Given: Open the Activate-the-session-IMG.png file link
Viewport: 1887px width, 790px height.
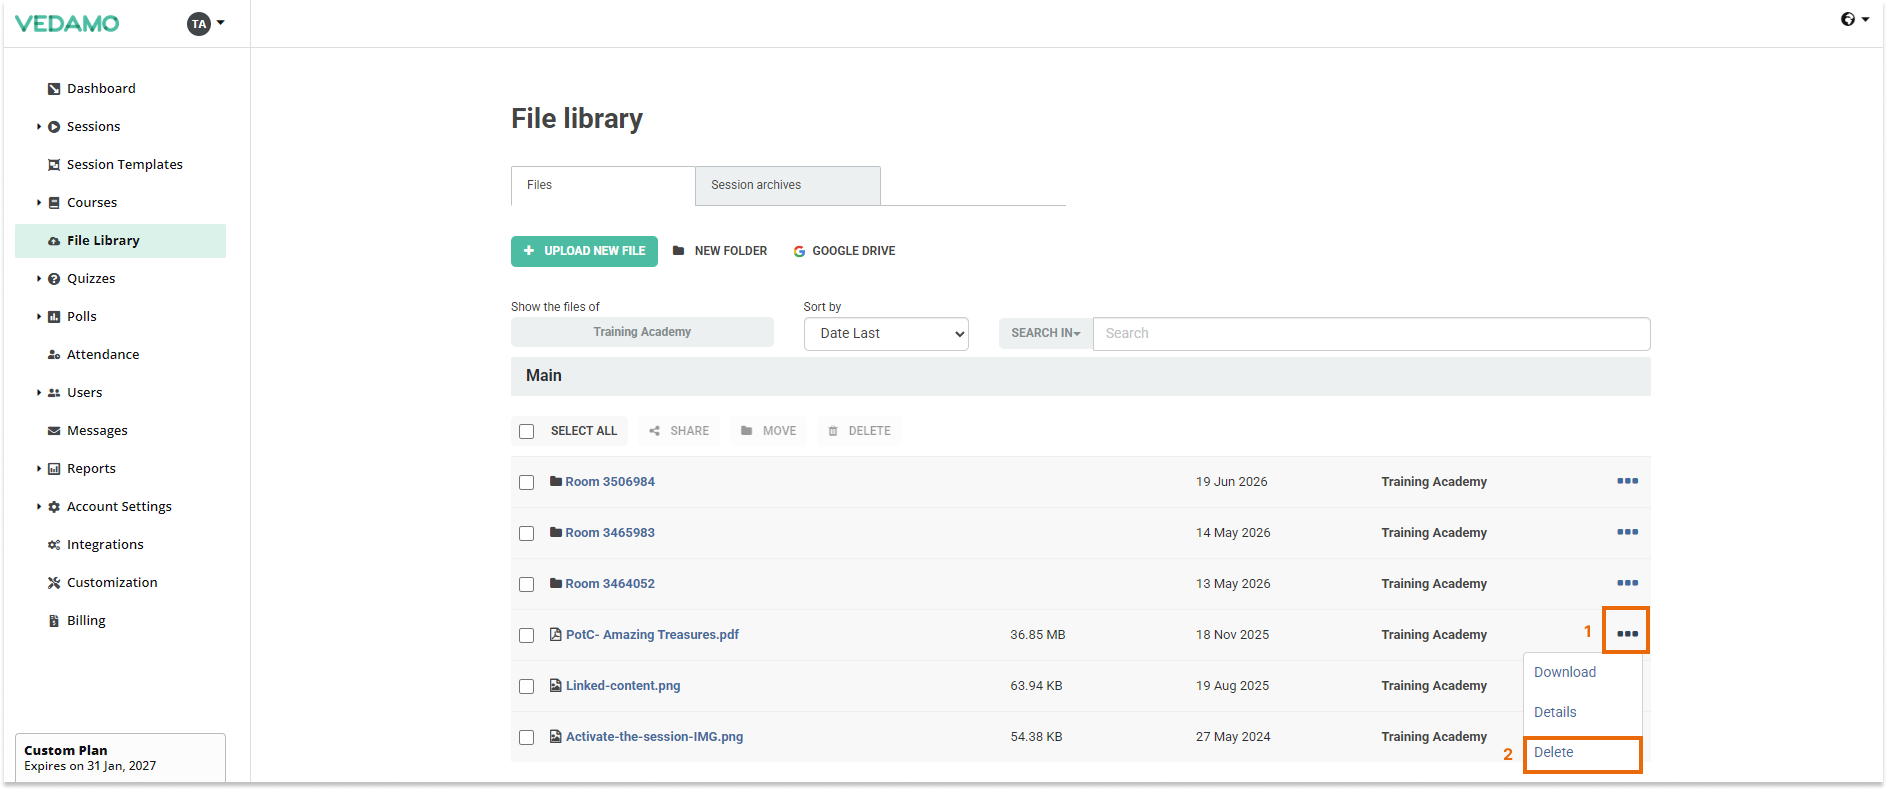Looking at the screenshot, I should coord(654,737).
